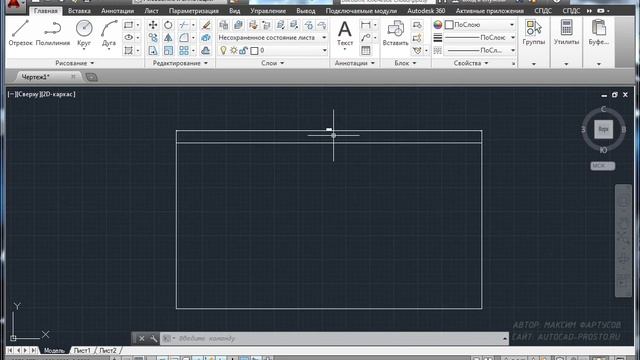Click the ПоСлою color swatch box
The image size is (640, 360).
[449, 25]
